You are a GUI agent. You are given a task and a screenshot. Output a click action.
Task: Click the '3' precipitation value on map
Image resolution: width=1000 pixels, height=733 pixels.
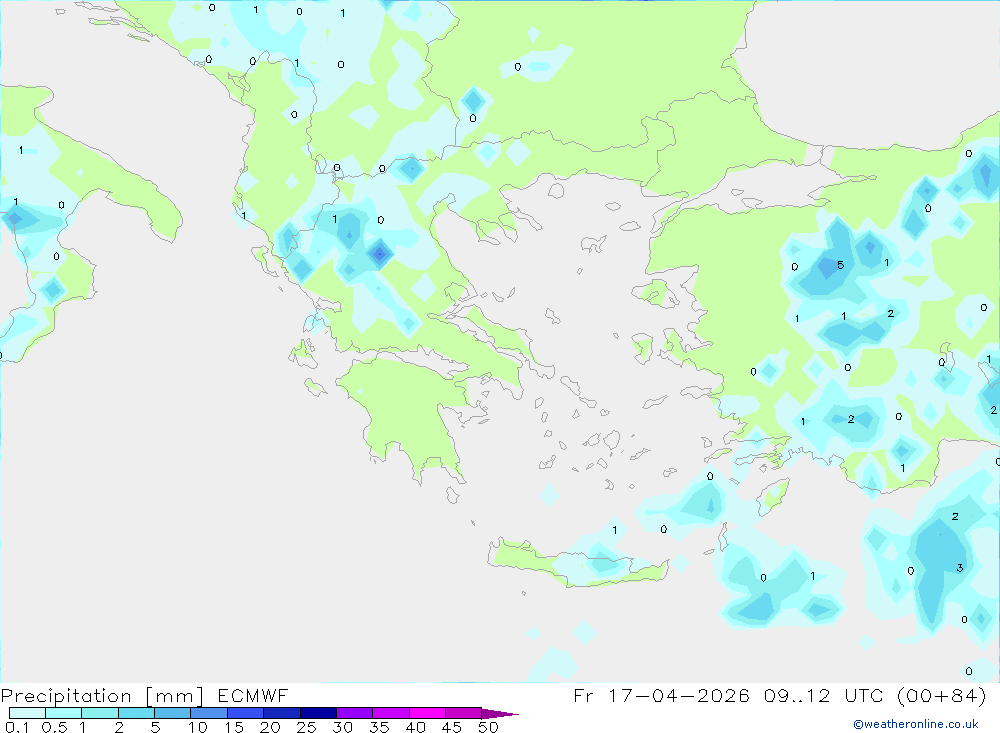pos(960,568)
